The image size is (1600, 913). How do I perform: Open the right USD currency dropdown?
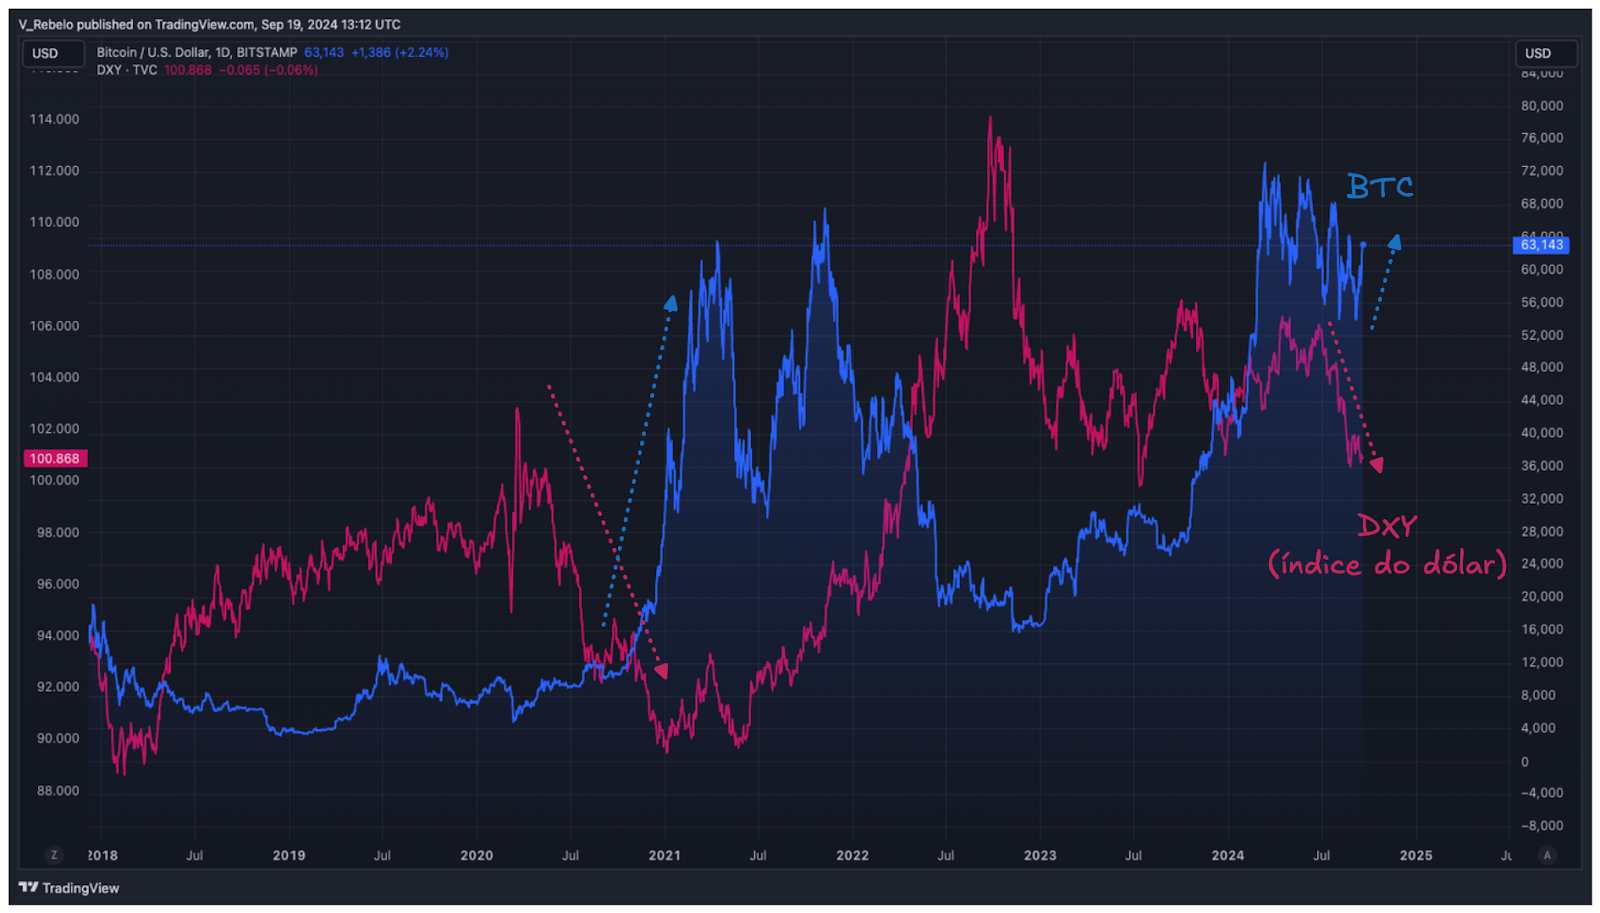point(1538,53)
